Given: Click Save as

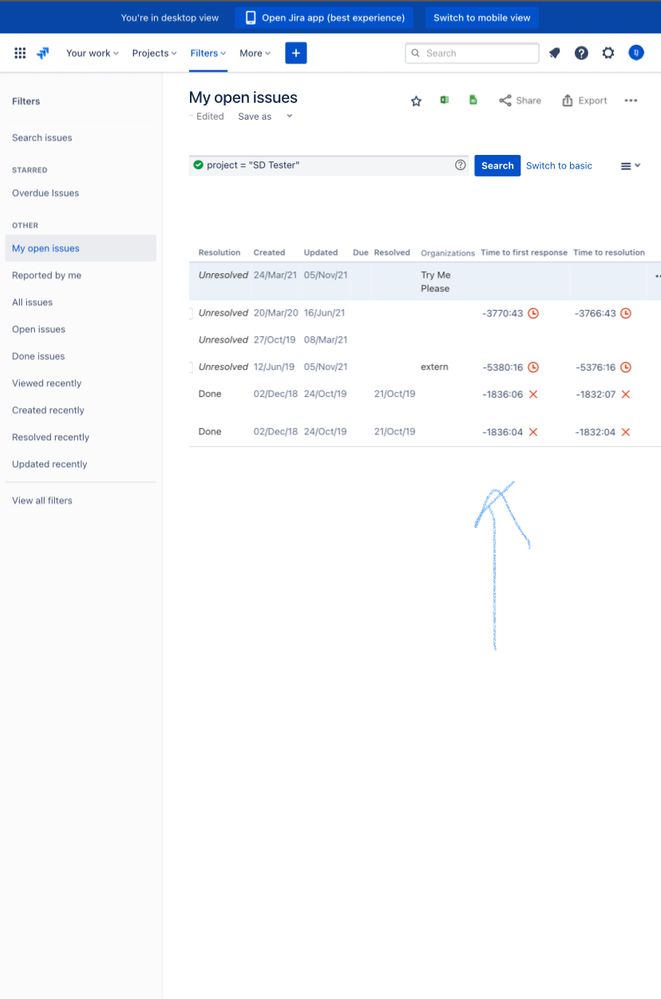Looking at the screenshot, I should [254, 117].
